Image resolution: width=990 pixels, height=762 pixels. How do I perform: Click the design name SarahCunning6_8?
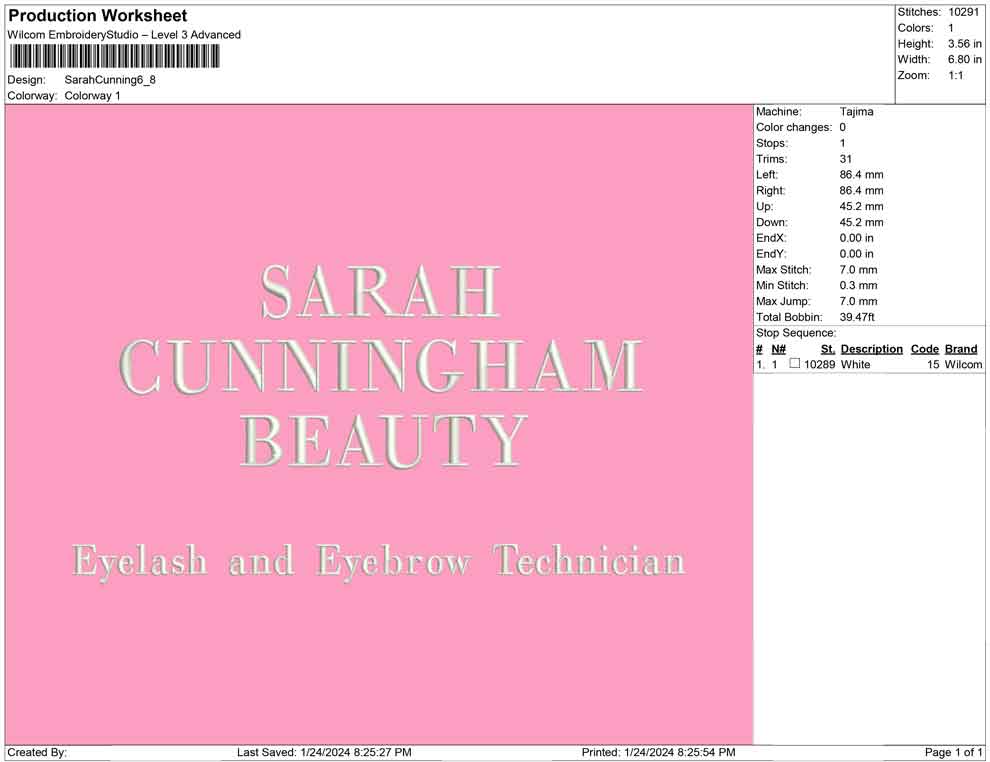click(110, 80)
